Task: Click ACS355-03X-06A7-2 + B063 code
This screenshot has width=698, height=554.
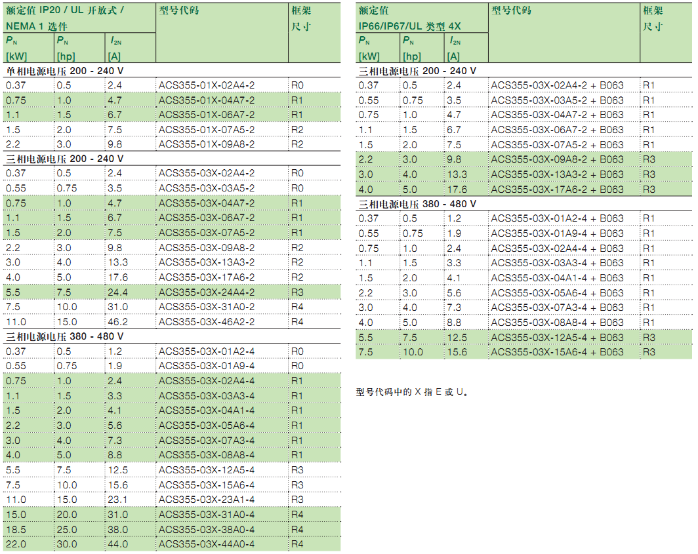Action: [x=557, y=129]
